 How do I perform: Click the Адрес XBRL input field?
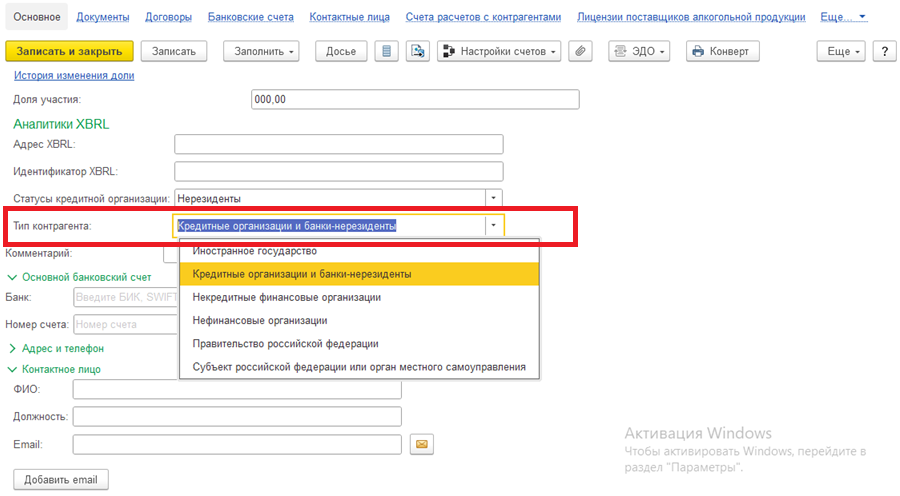point(338,144)
